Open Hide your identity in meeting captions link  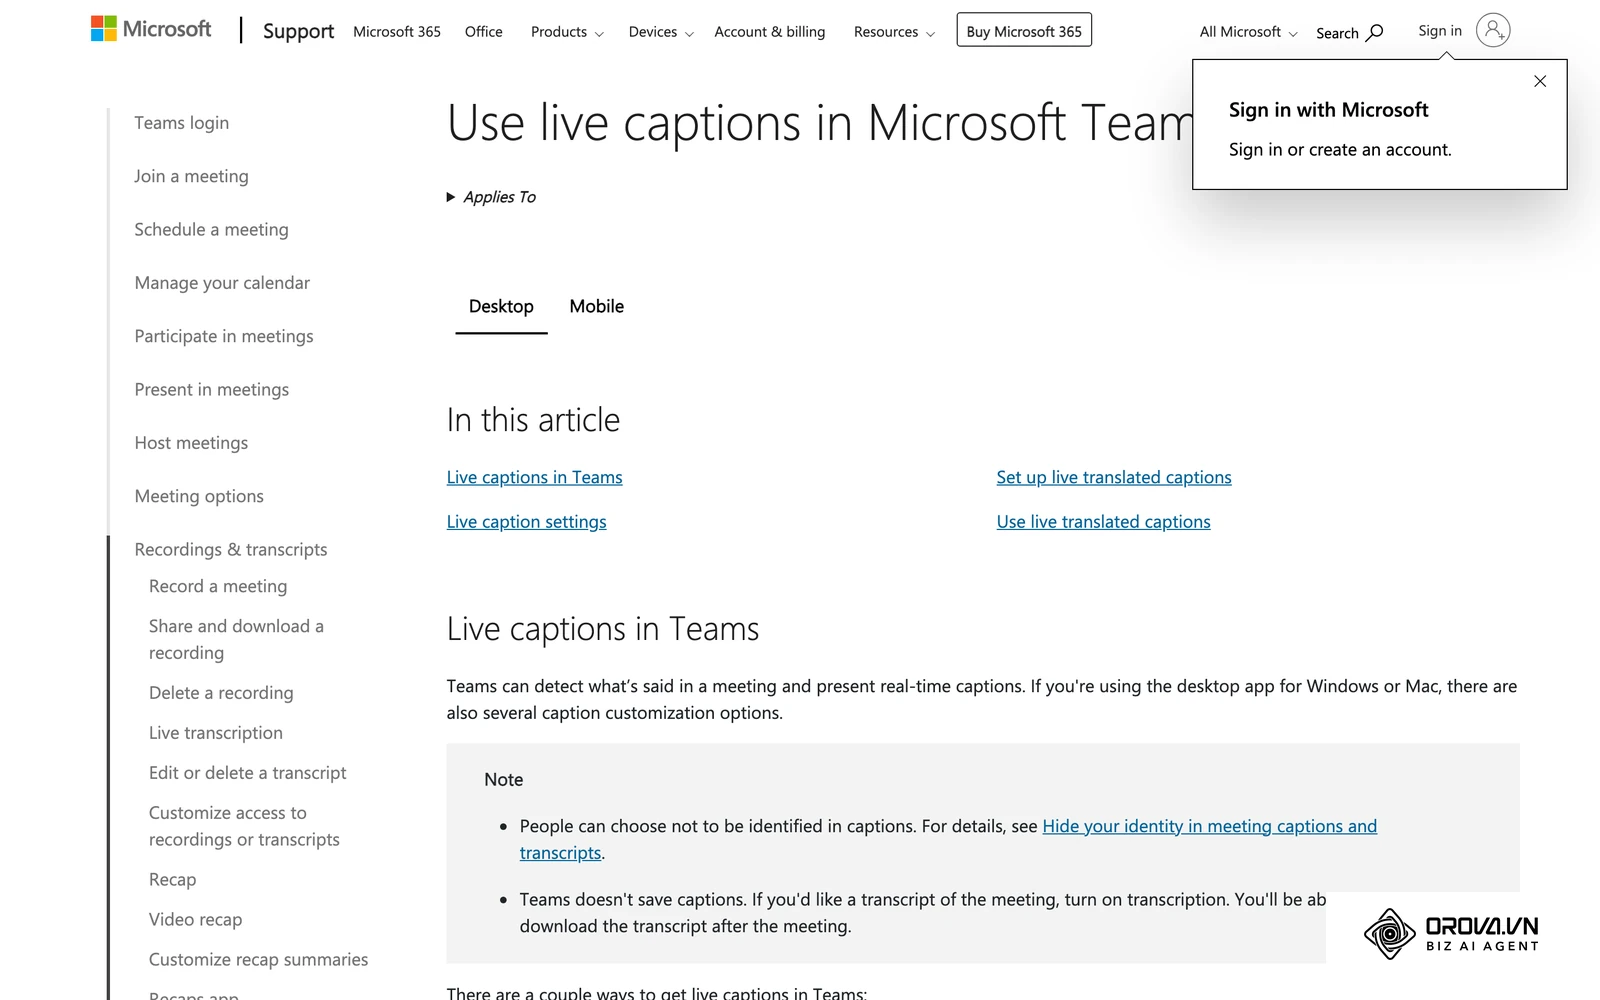coord(1210,826)
